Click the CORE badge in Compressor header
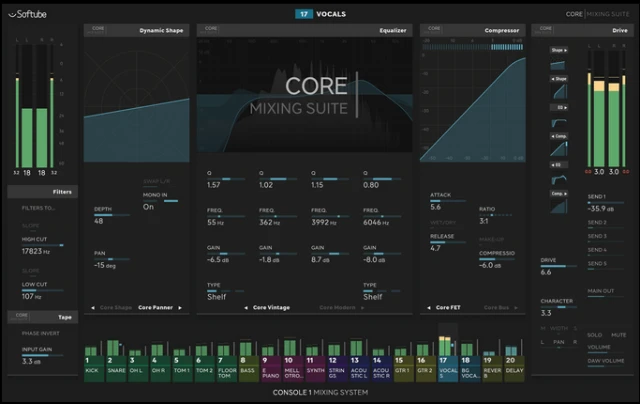Viewport: 640px width, 404px height. pyautogui.click(x=434, y=29)
